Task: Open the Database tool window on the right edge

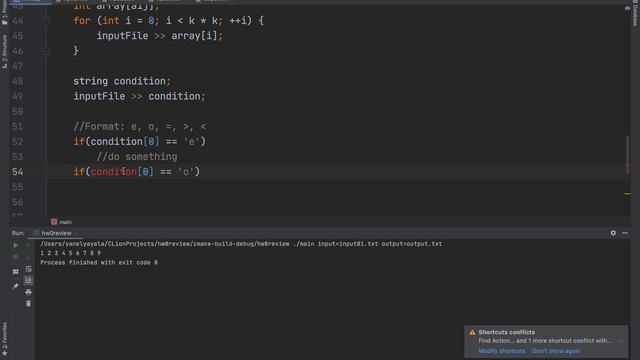Action: [636, 13]
